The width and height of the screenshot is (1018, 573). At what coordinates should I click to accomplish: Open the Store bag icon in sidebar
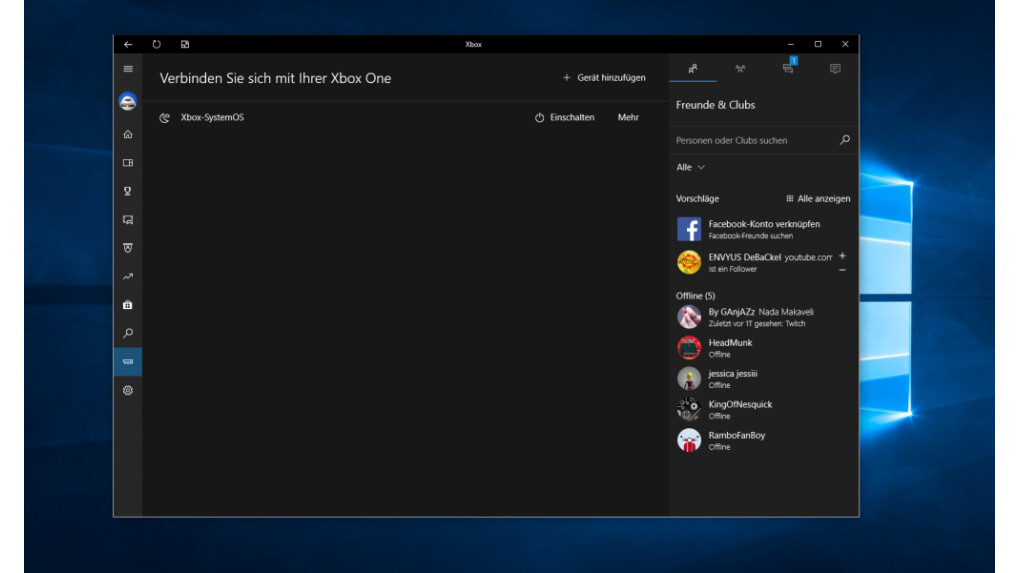[128, 305]
